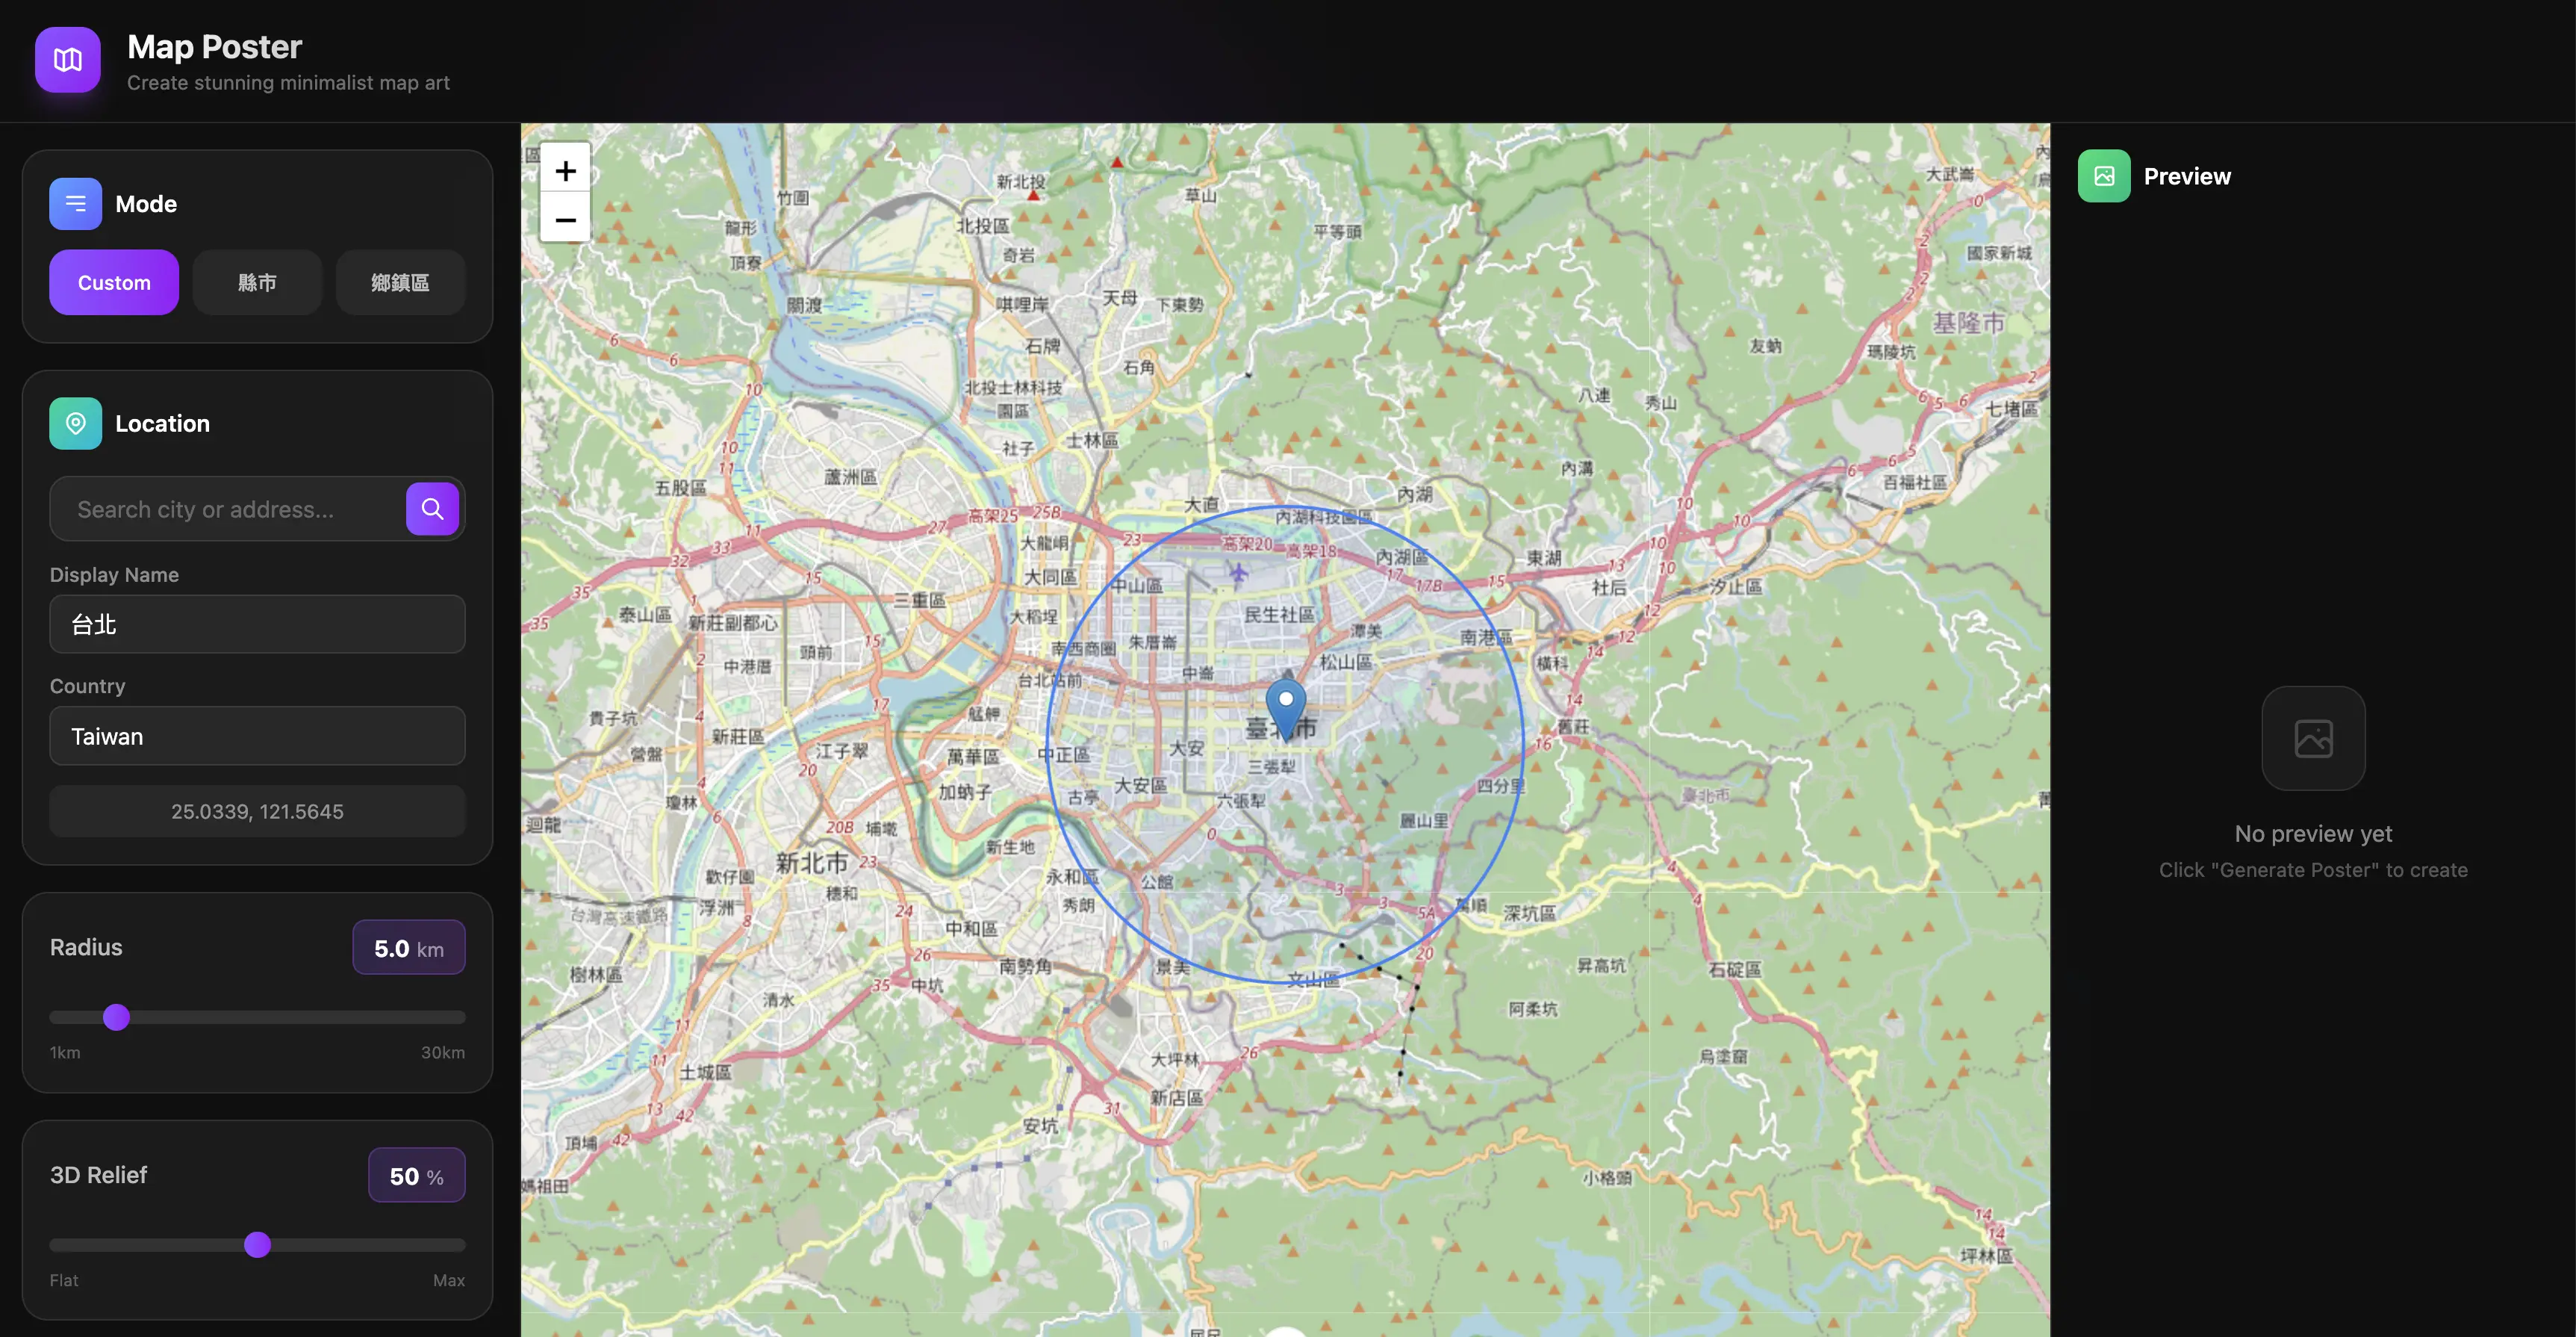
Task: Click the Map Poster logo icon
Action: [x=67, y=60]
